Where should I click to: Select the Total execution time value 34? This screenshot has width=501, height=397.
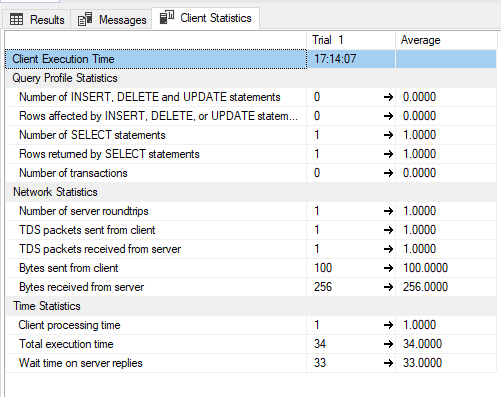point(320,344)
